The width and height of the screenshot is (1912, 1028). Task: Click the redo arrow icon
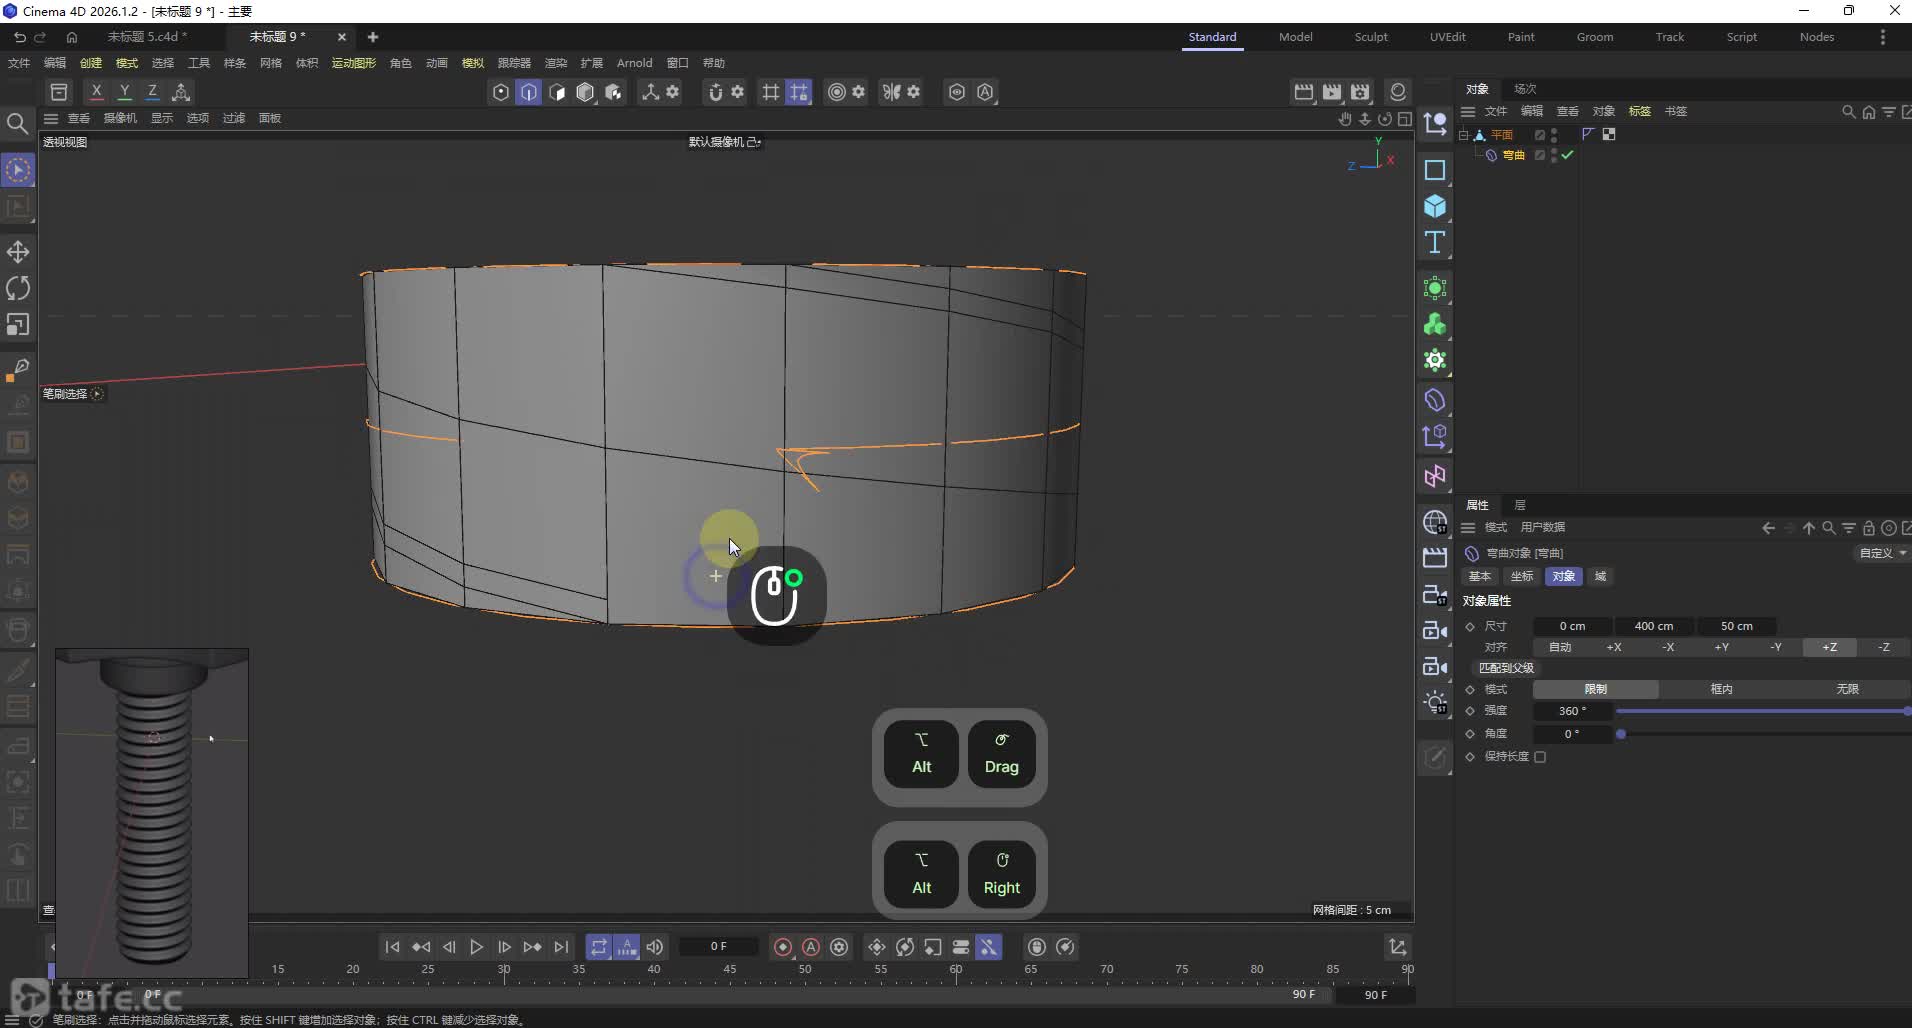click(40, 37)
